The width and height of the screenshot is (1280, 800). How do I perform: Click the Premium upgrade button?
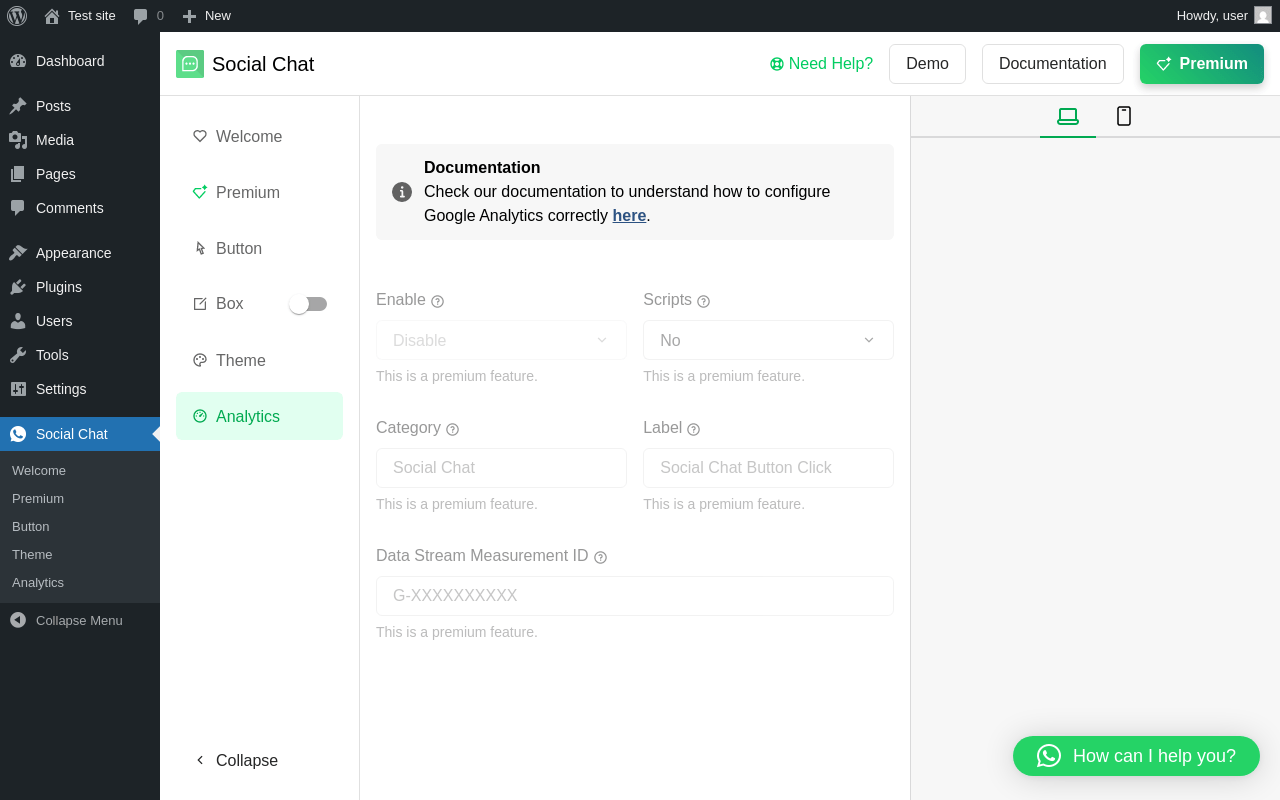click(x=1201, y=64)
